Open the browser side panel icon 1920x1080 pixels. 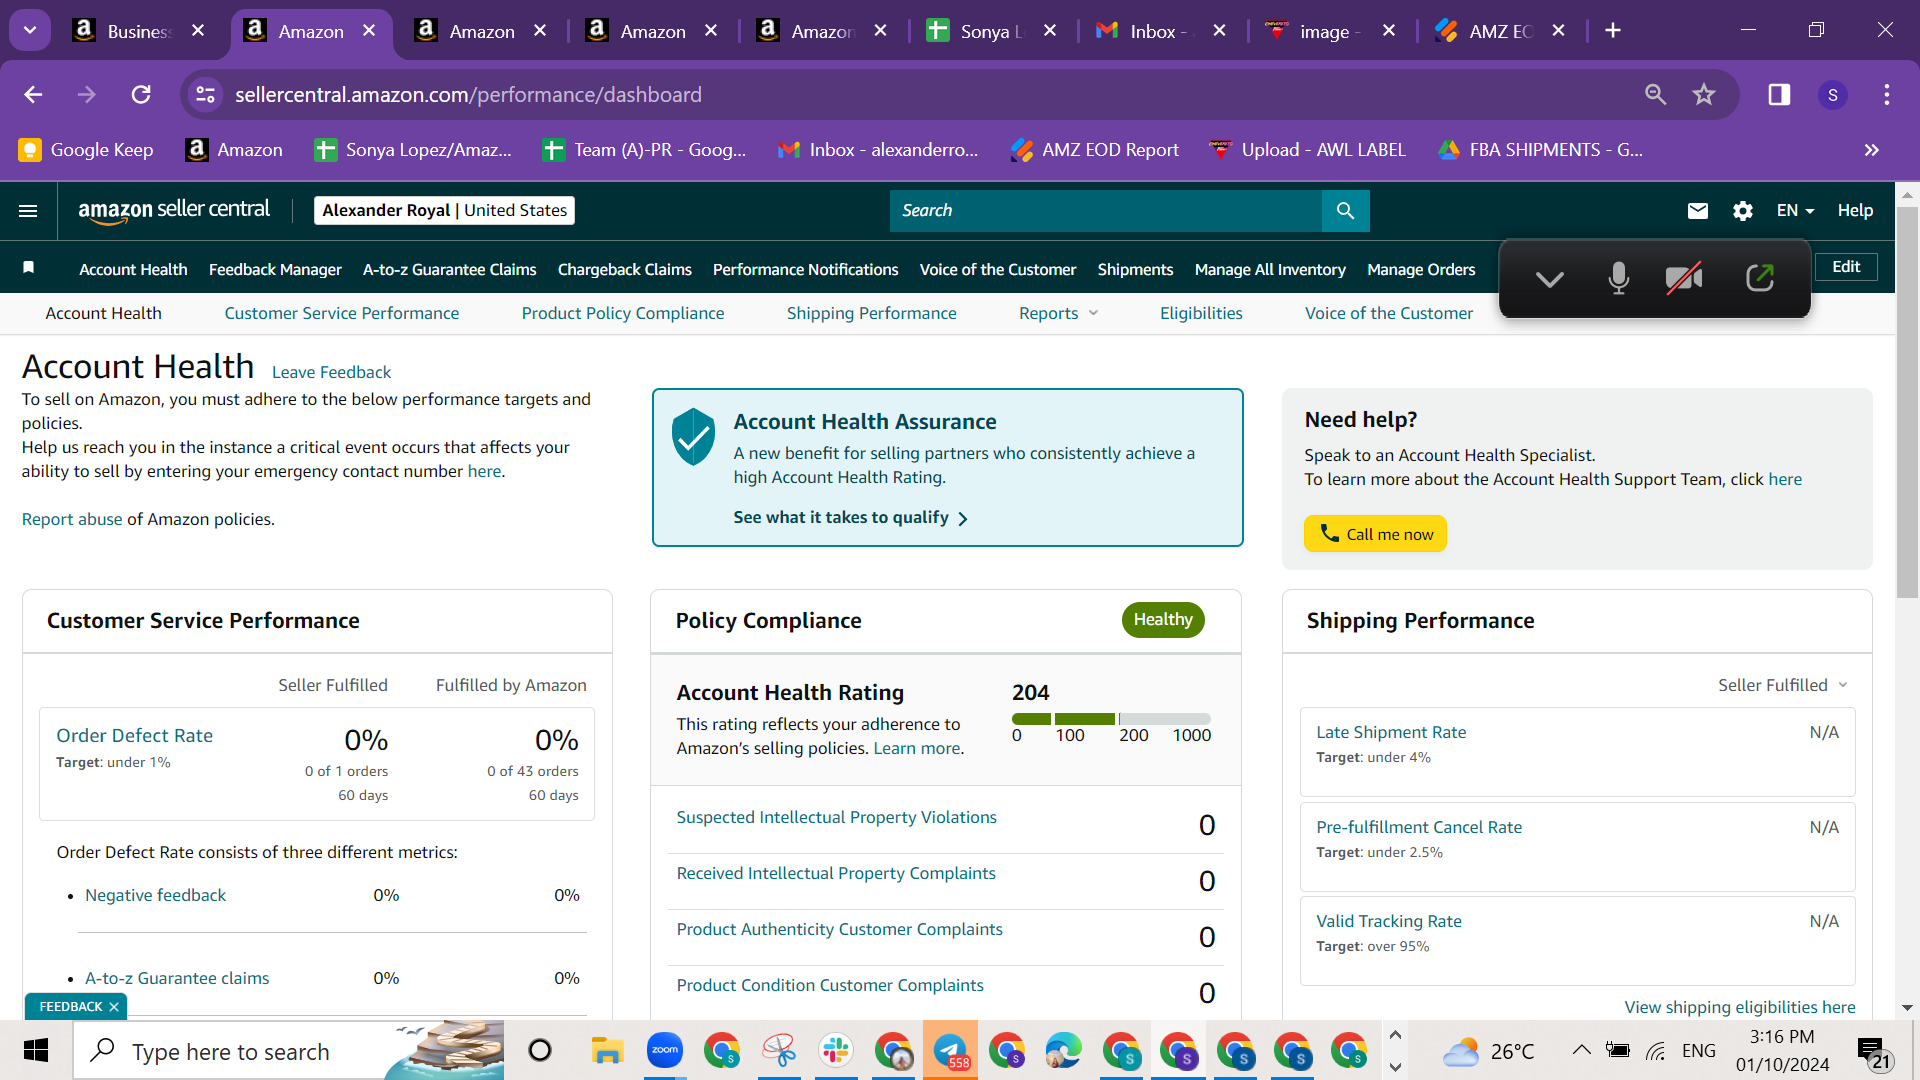pos(1779,95)
